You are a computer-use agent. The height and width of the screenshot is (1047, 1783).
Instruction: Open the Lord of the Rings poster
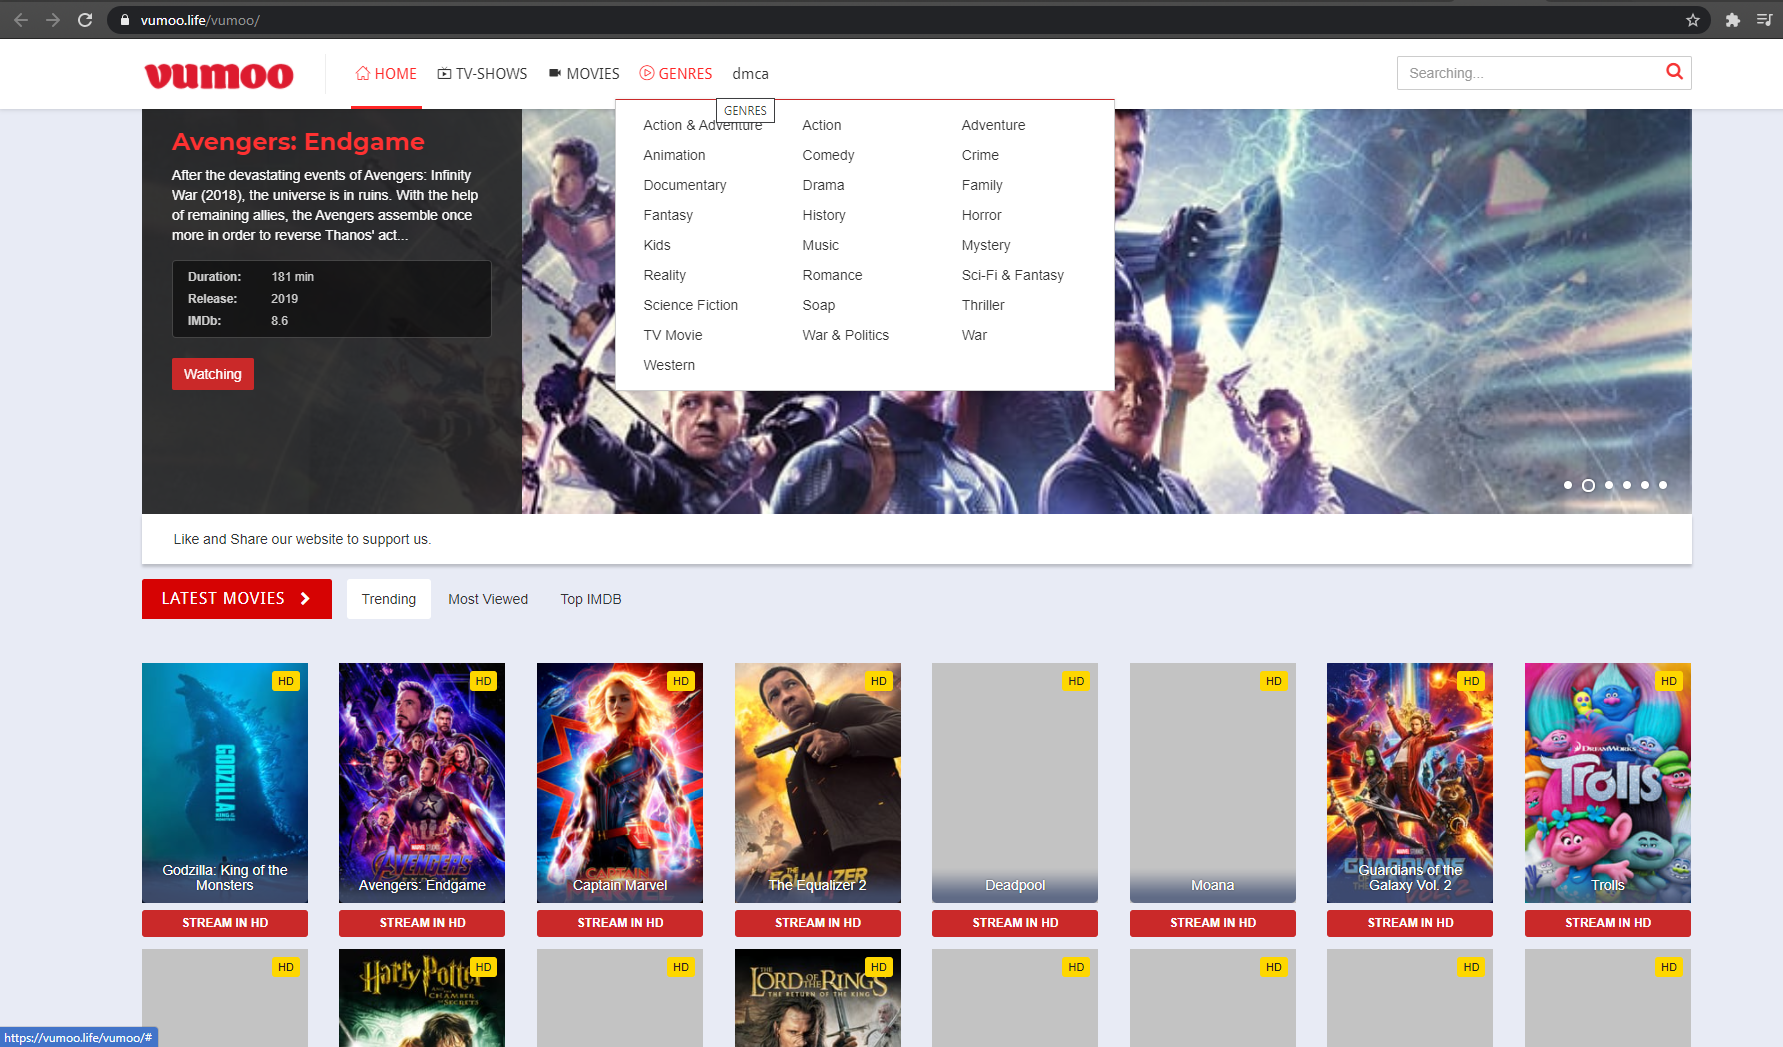click(x=818, y=998)
